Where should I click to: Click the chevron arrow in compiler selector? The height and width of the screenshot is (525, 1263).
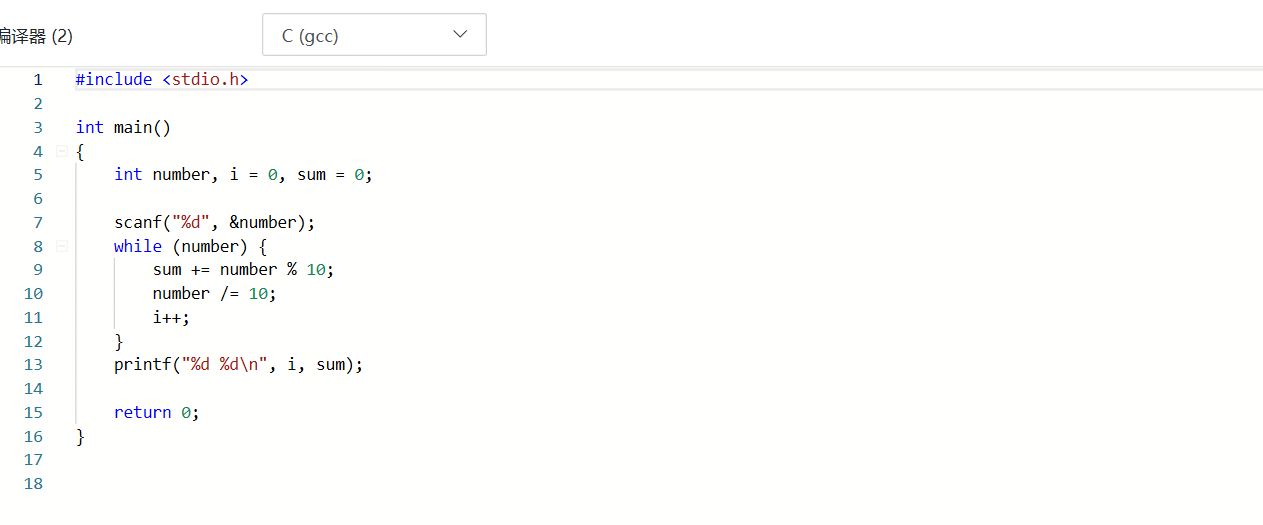click(460, 34)
